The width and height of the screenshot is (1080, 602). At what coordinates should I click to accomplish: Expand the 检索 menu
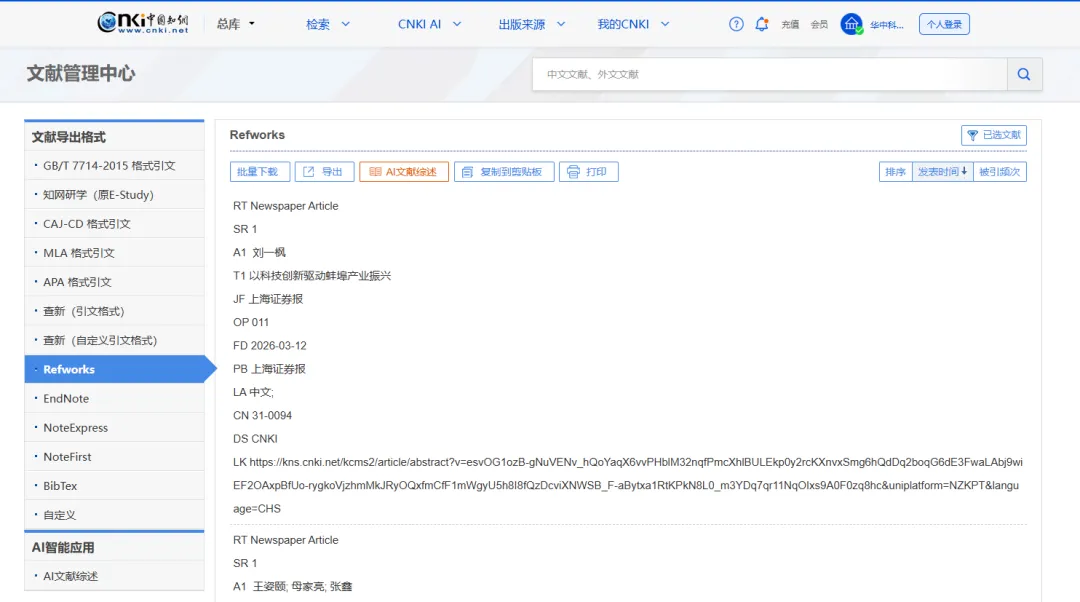pos(328,24)
